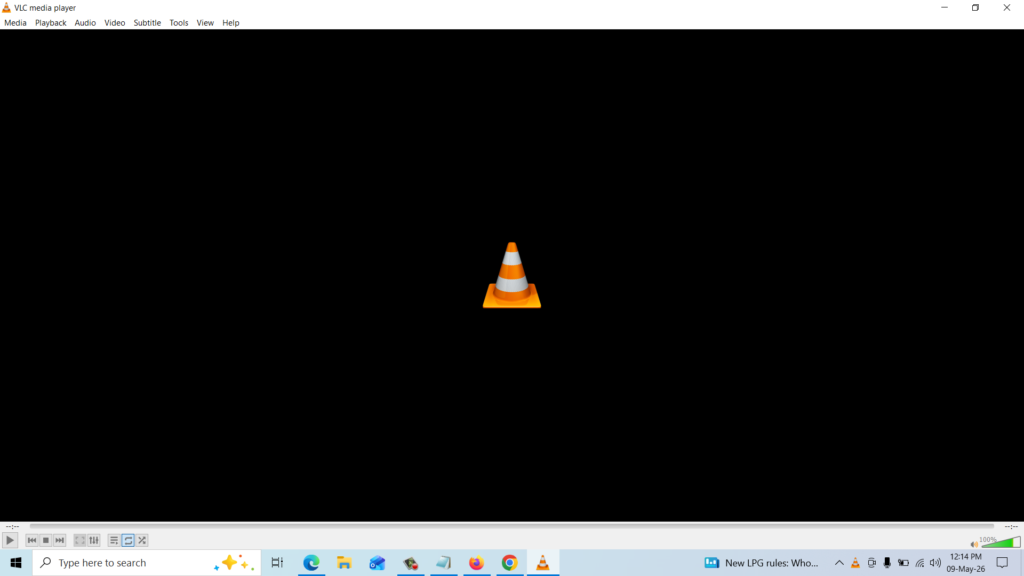Screen dimensions: 1024x576
Task: Restore down the VLC window
Action: click(976, 8)
